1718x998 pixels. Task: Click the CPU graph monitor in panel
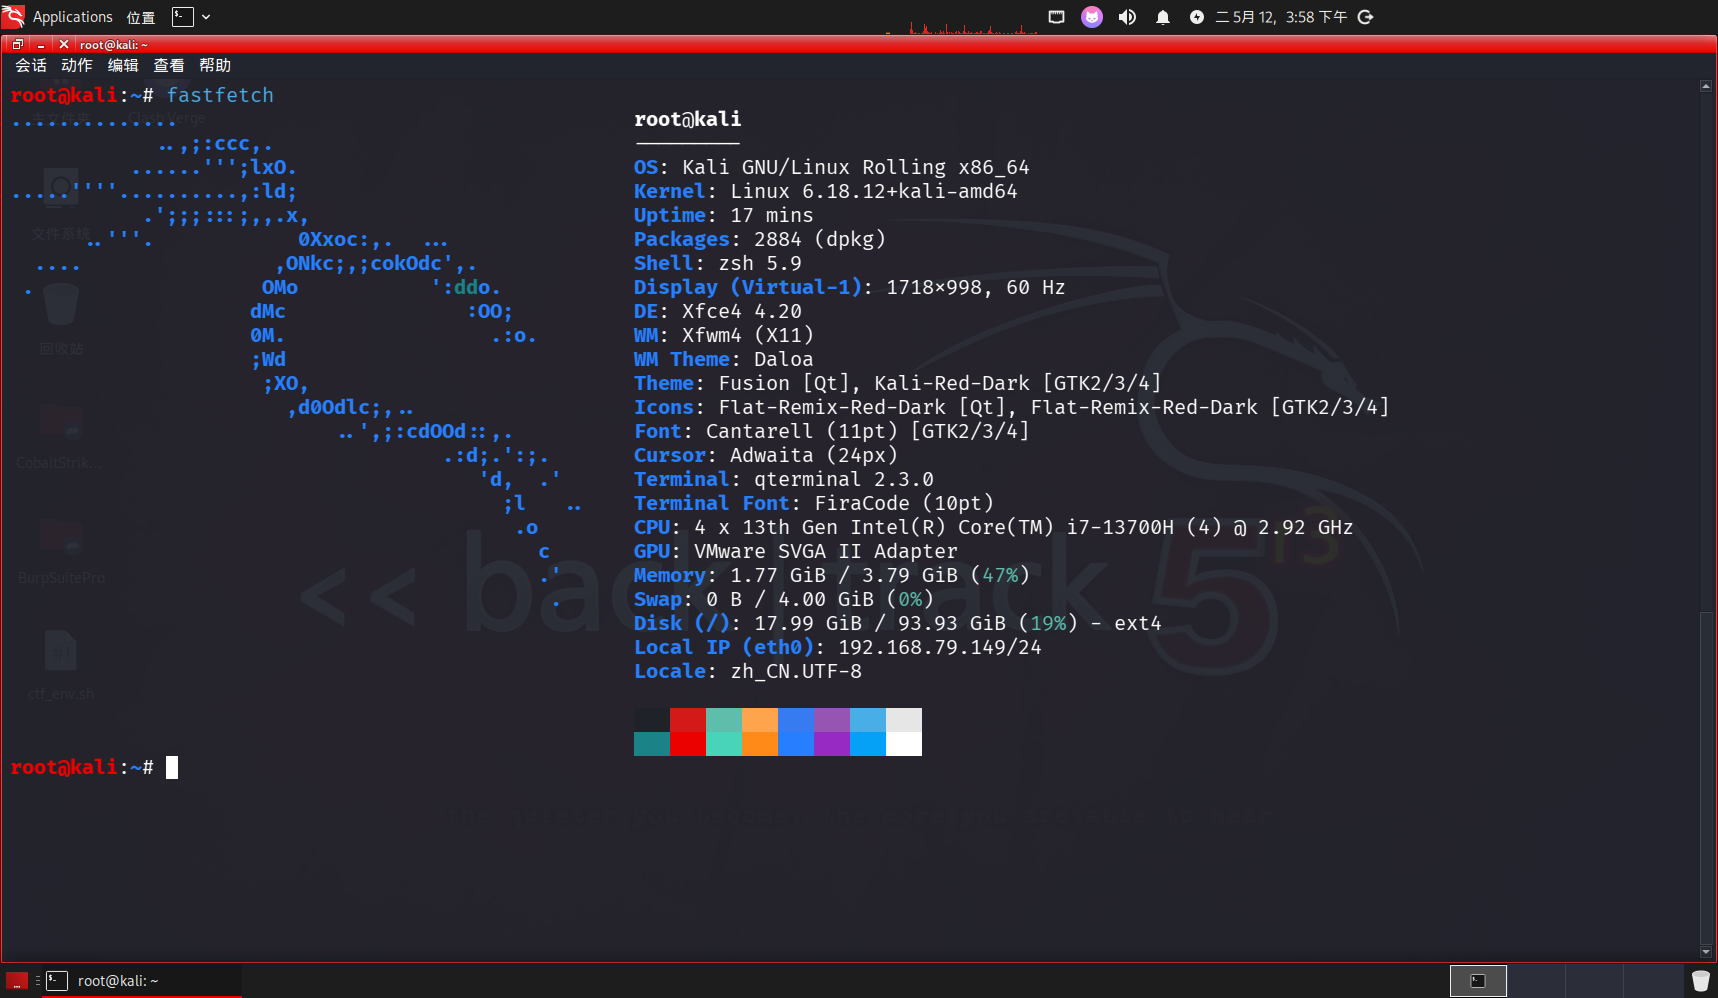coord(962,26)
